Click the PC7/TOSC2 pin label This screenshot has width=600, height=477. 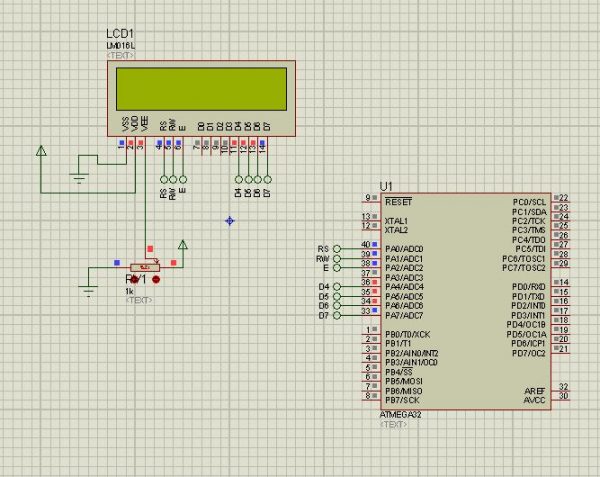(x=524, y=268)
